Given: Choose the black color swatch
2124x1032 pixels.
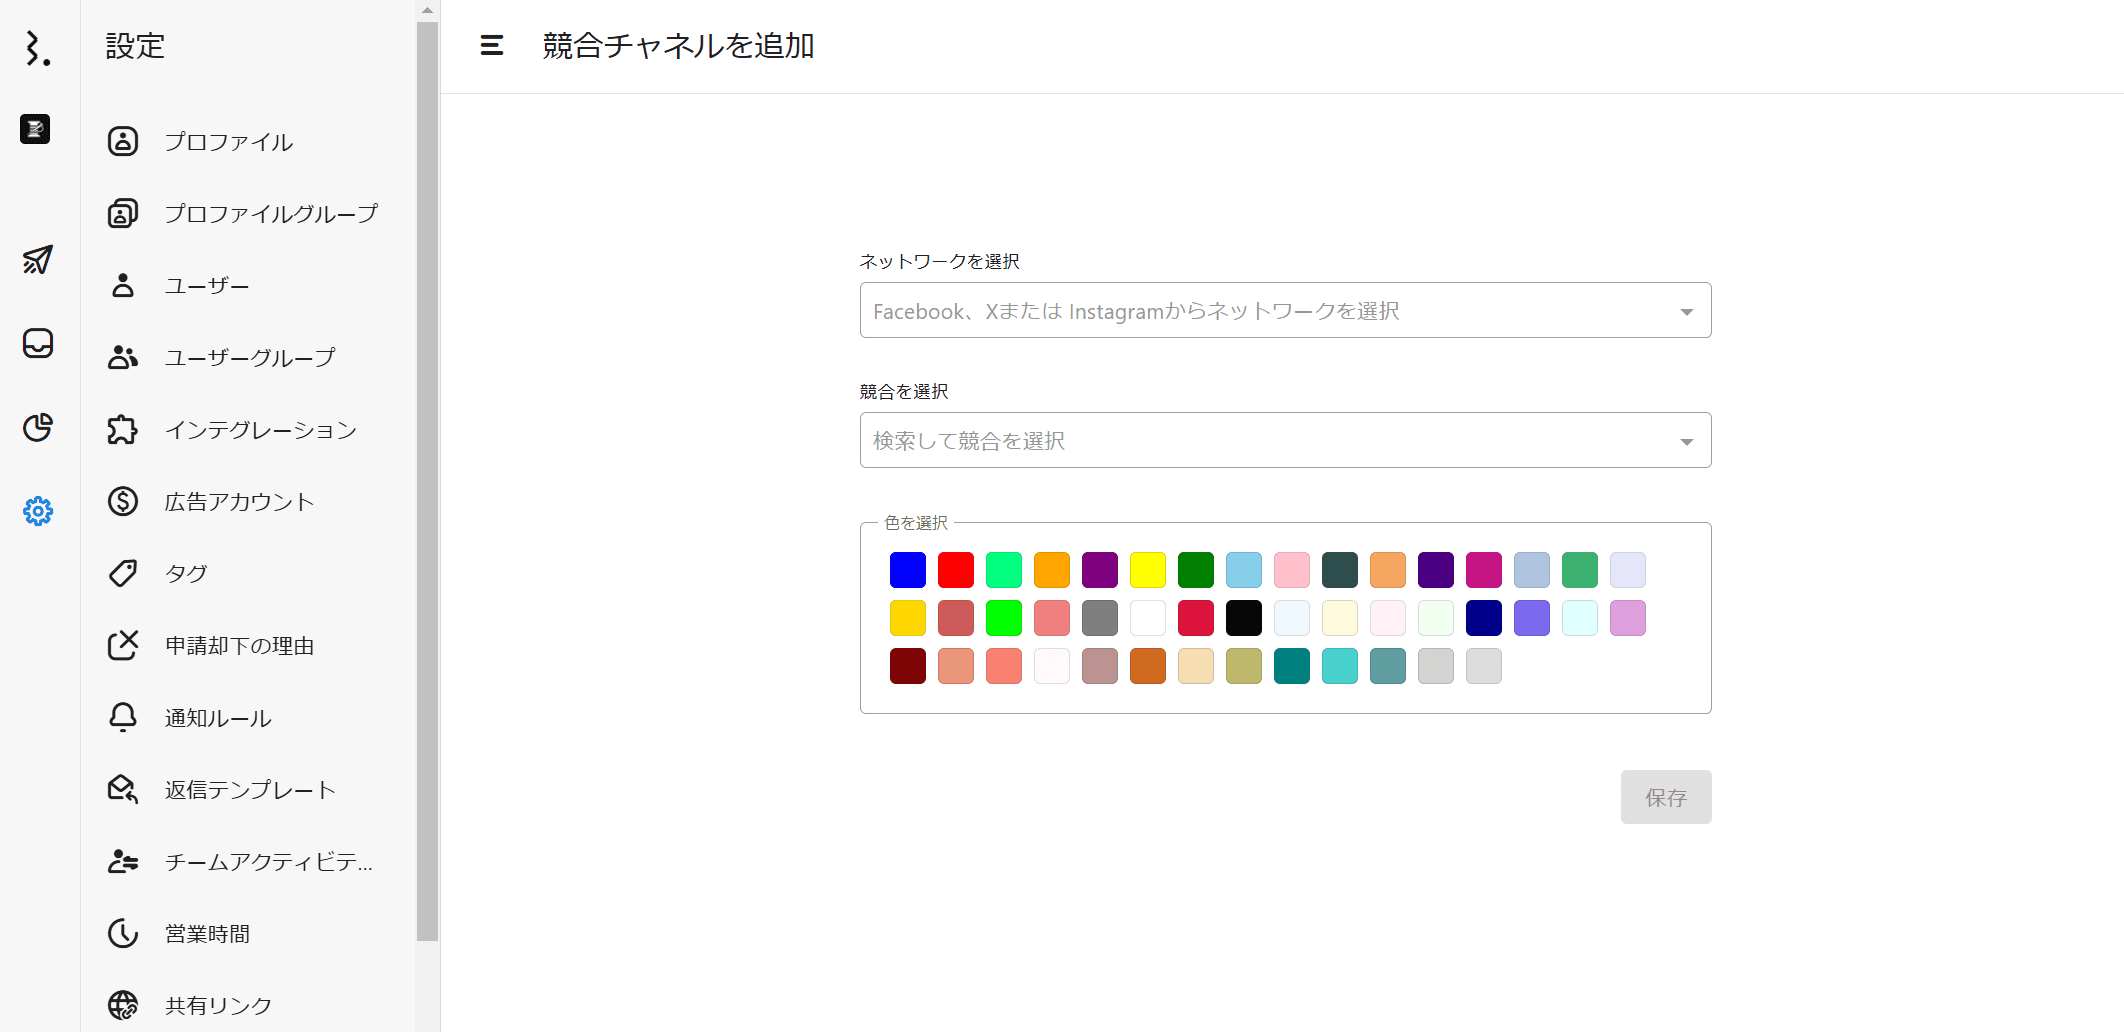Looking at the screenshot, I should click(1243, 618).
